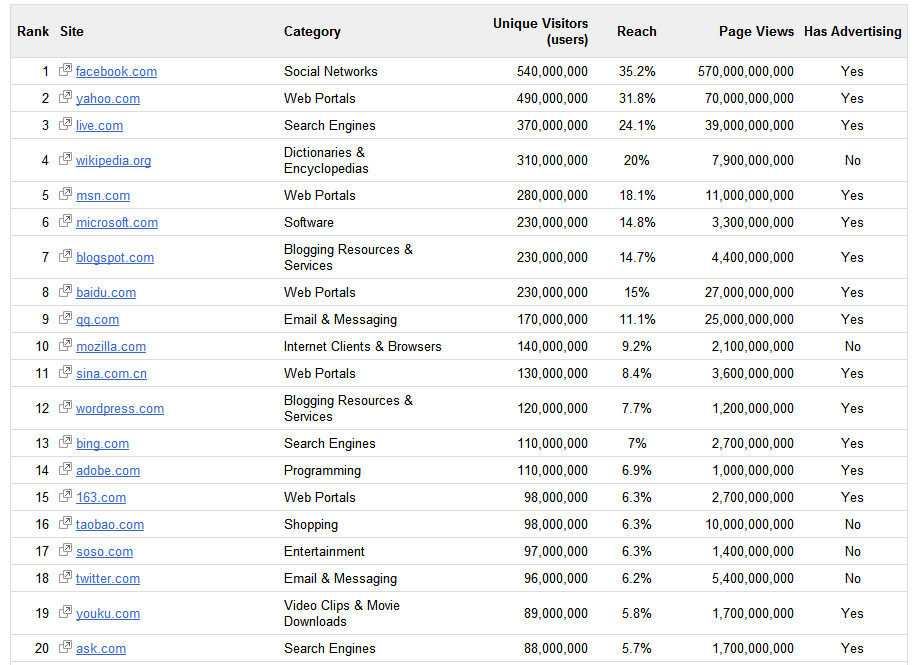
Task: Click external-link icon beside yahoo.com
Action: 65,97
